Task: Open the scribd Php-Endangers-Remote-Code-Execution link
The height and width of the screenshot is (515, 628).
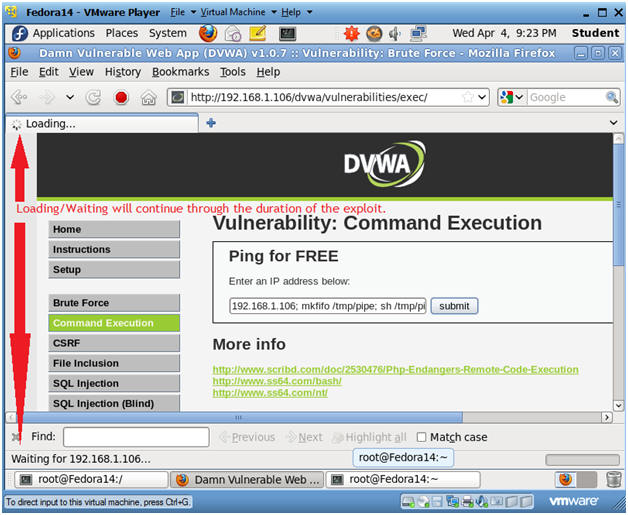Action: (395, 369)
